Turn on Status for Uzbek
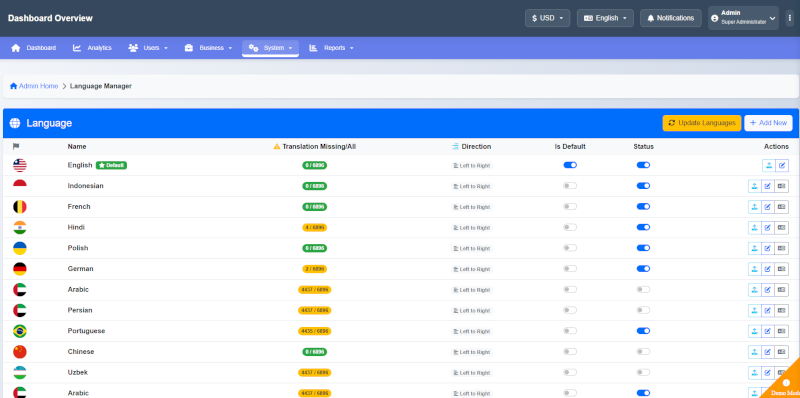The width and height of the screenshot is (800, 398). (x=643, y=372)
